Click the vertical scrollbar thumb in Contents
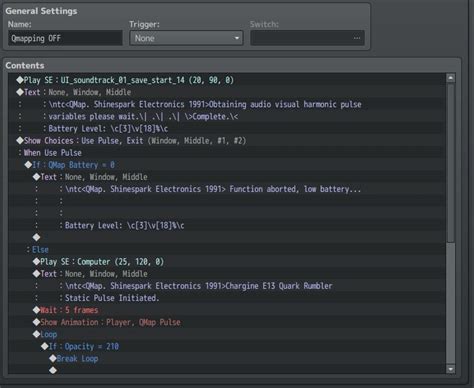 tap(451, 163)
